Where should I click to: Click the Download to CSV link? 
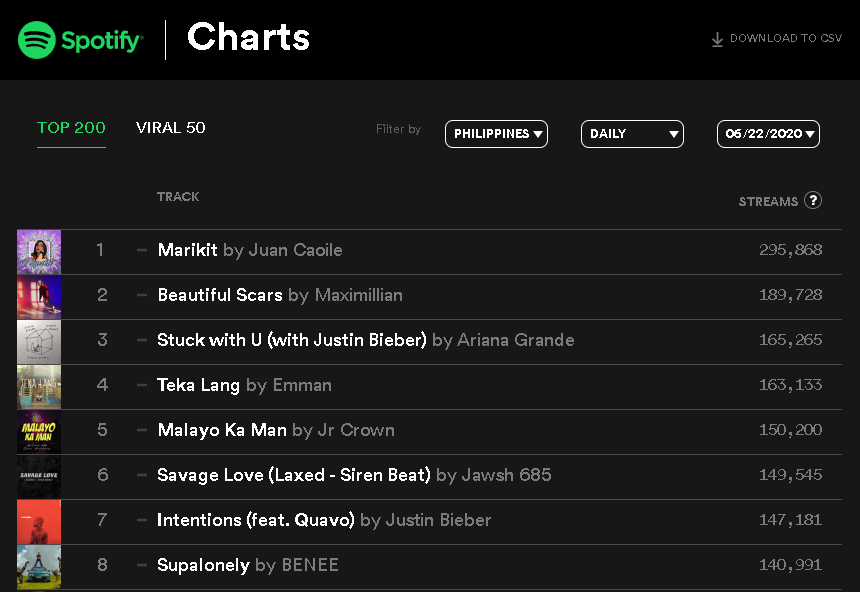point(777,39)
